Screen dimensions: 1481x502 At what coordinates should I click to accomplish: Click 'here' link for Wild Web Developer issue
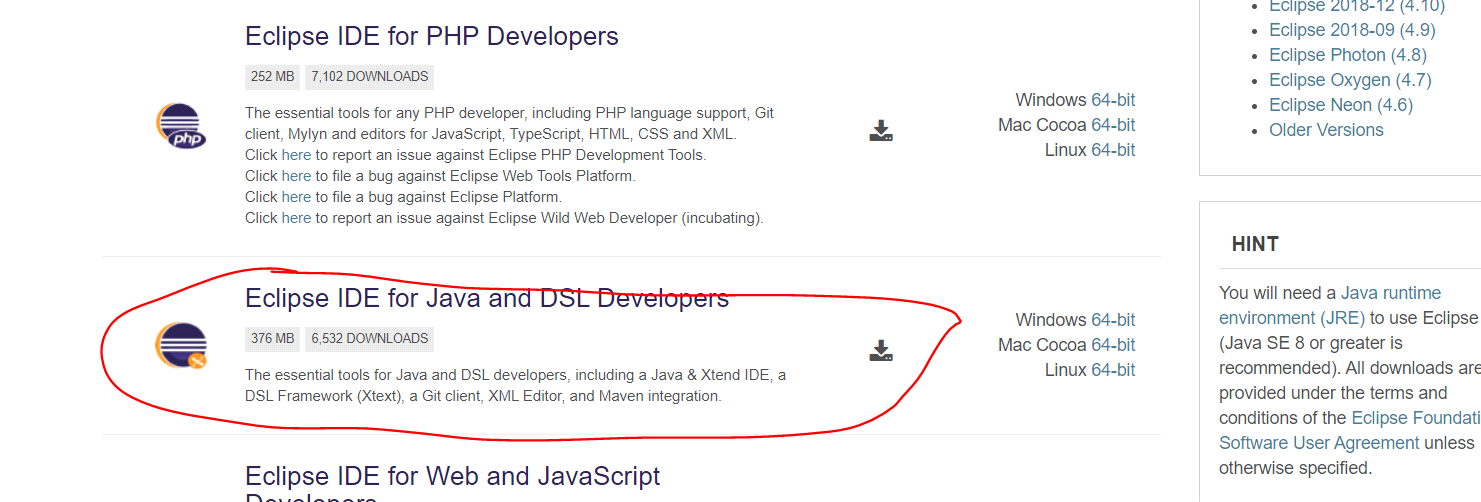tap(296, 218)
